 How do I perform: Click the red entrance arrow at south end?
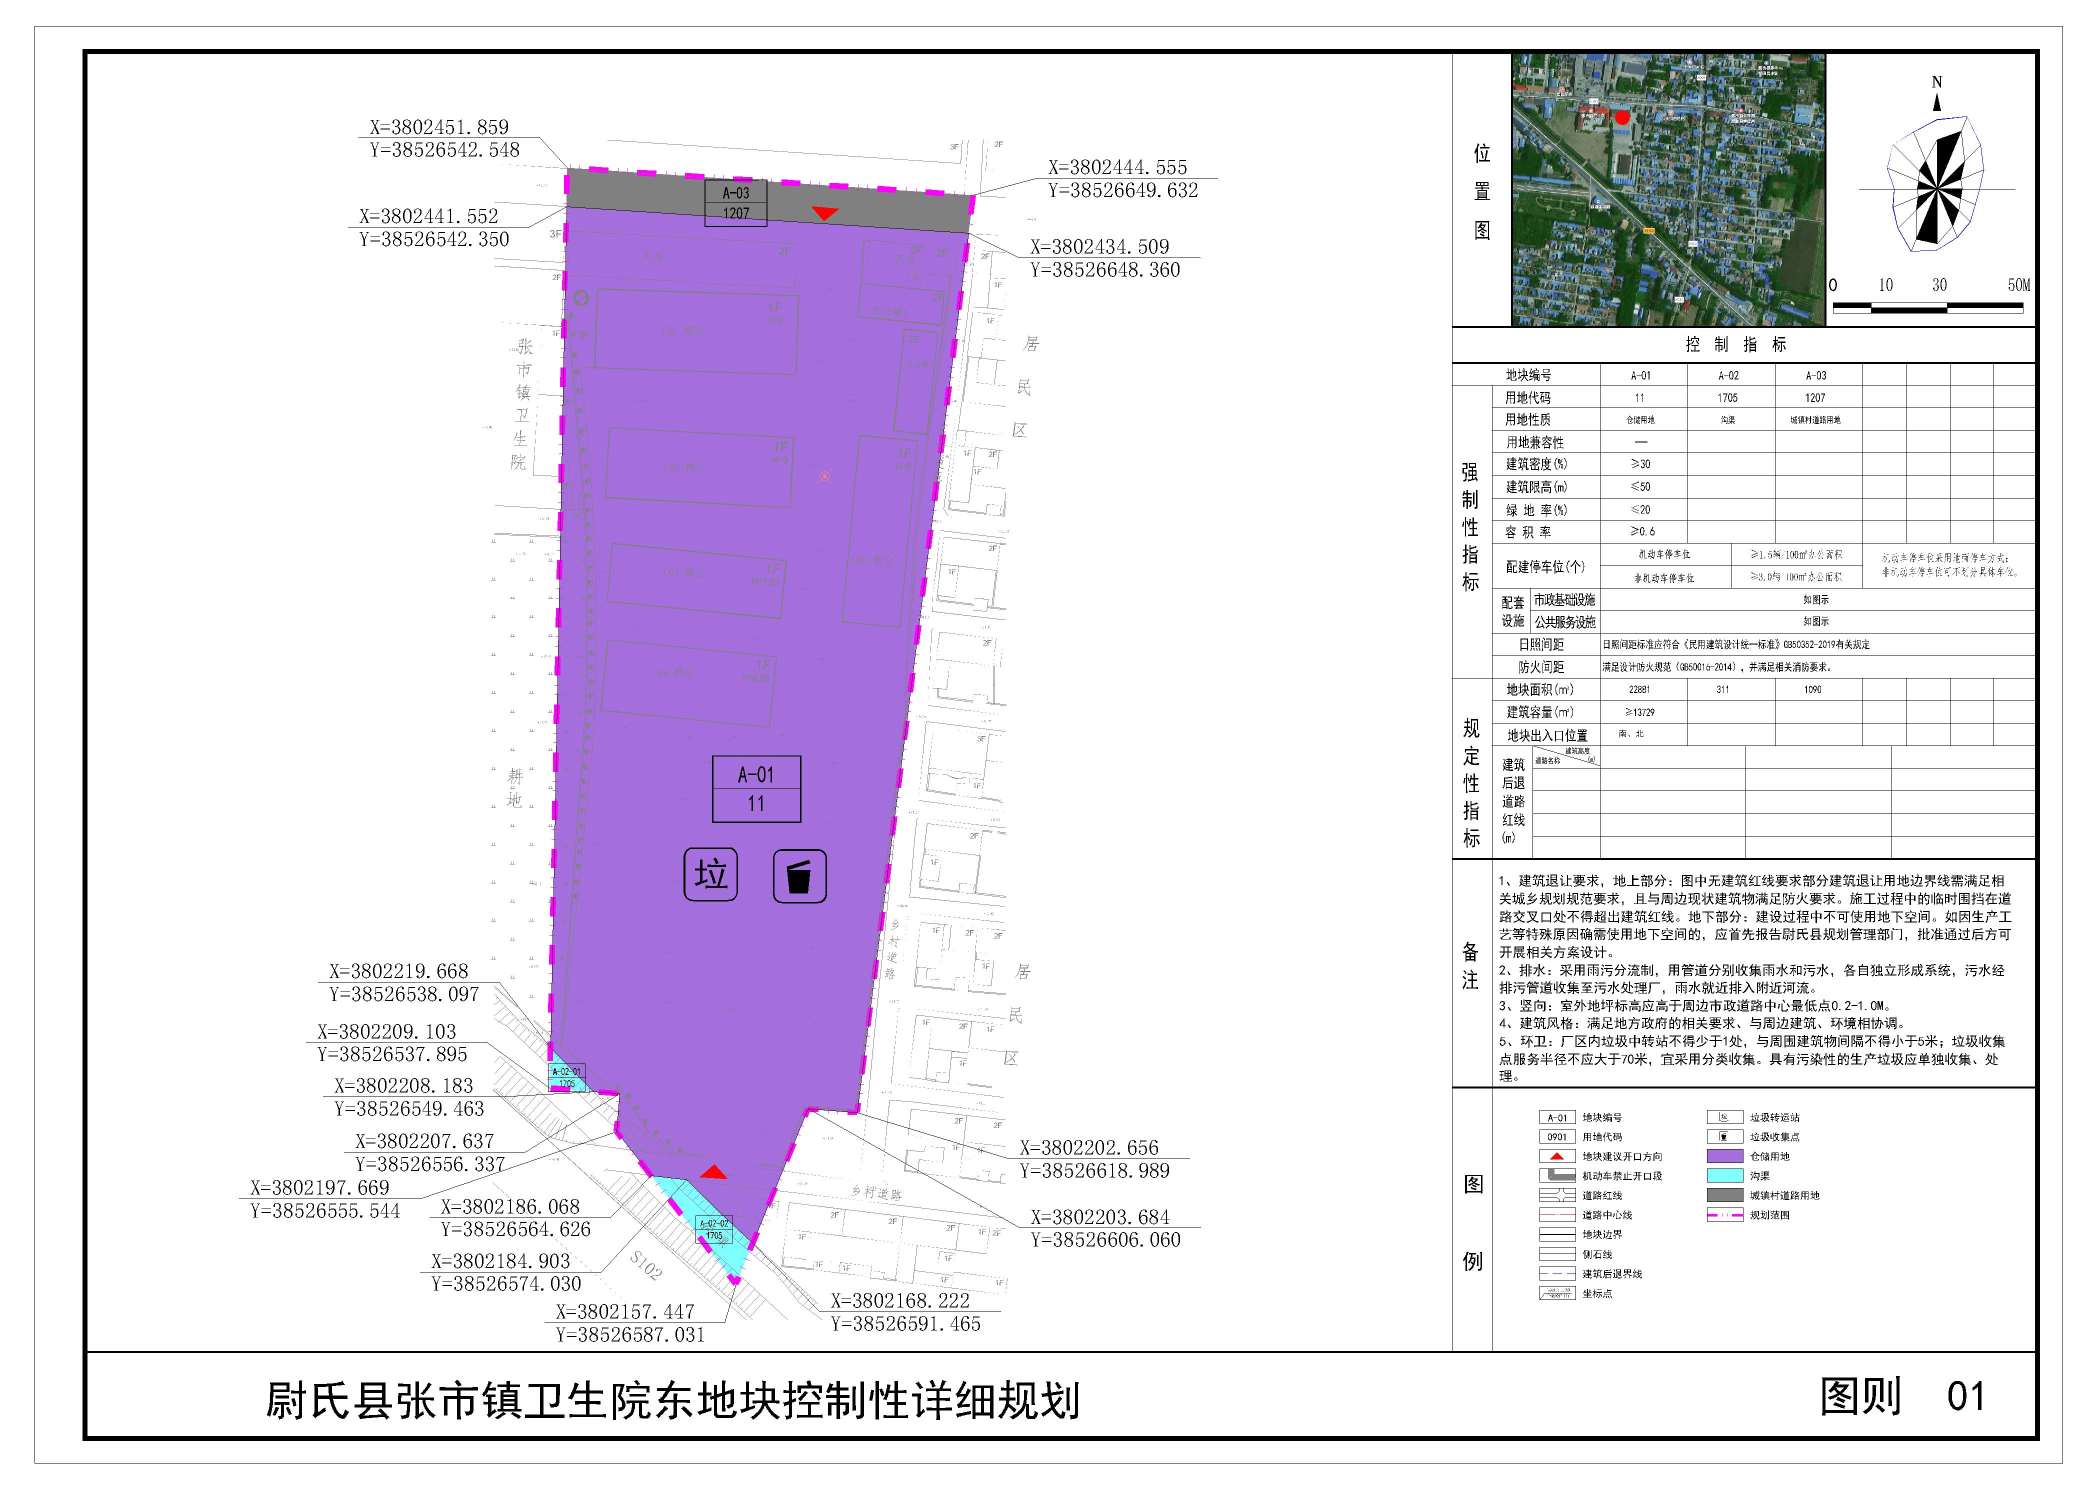(x=713, y=1172)
